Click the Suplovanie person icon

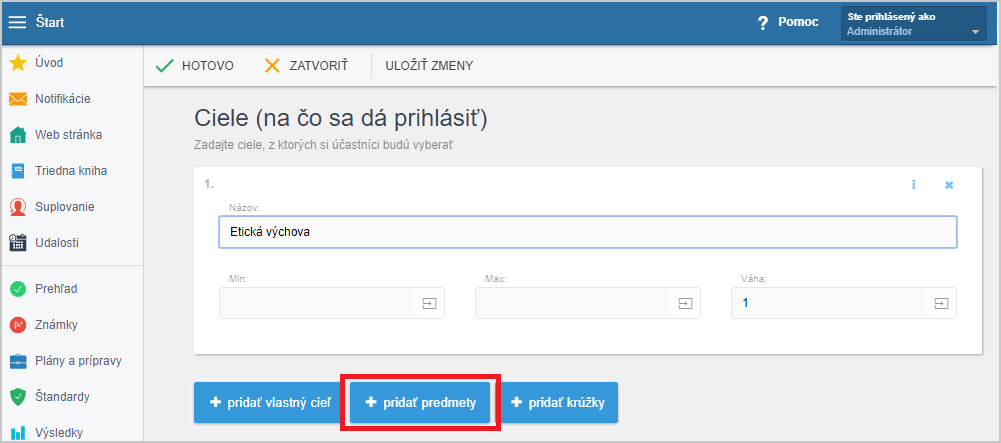[18, 207]
